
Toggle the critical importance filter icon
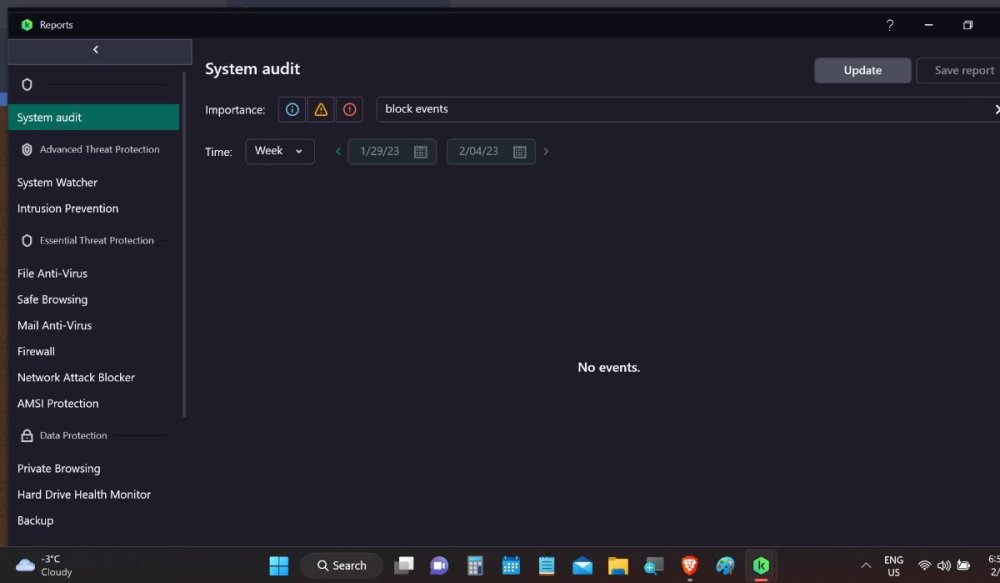pyautogui.click(x=349, y=110)
